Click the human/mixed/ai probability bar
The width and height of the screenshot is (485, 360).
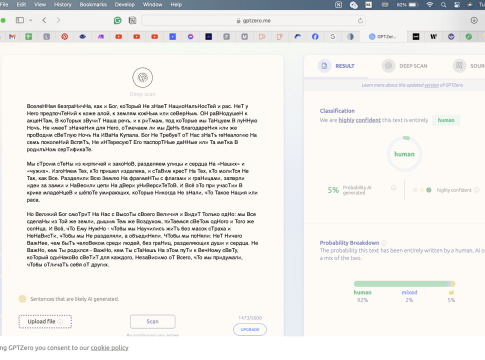(404, 284)
